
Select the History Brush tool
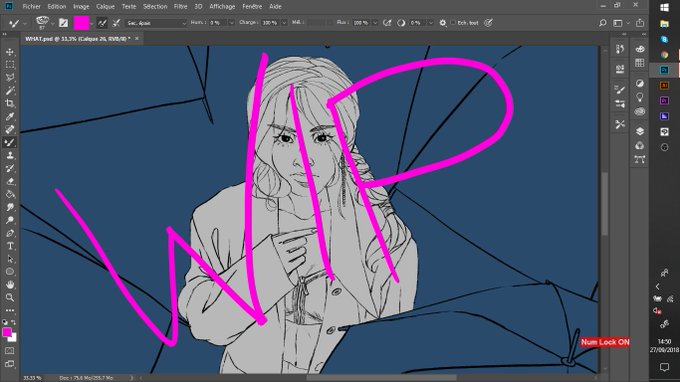(10, 168)
